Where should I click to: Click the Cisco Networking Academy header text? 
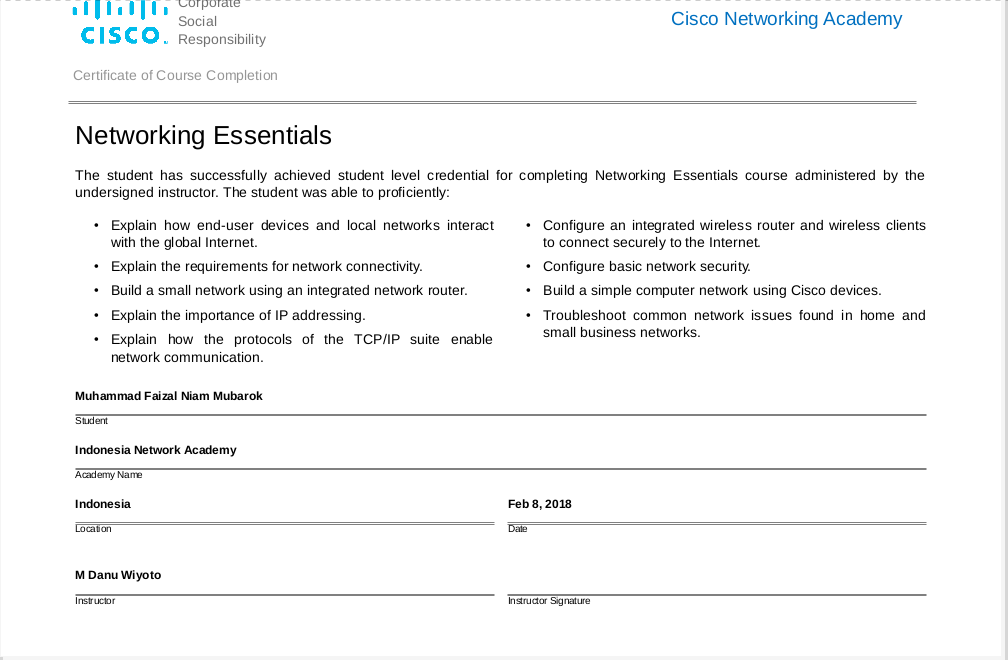point(786,19)
